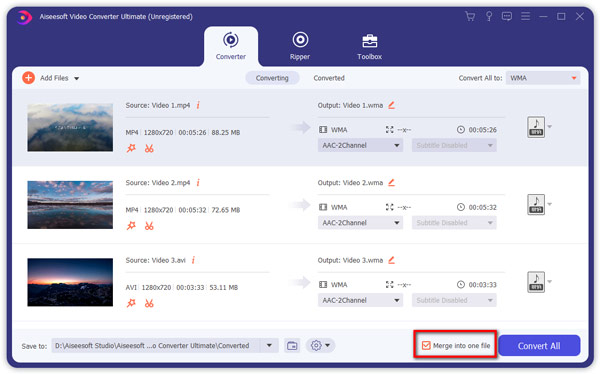The width and height of the screenshot is (600, 374).
Task: Select the Video 3.avi sunset thumbnail
Action: pos(70,282)
